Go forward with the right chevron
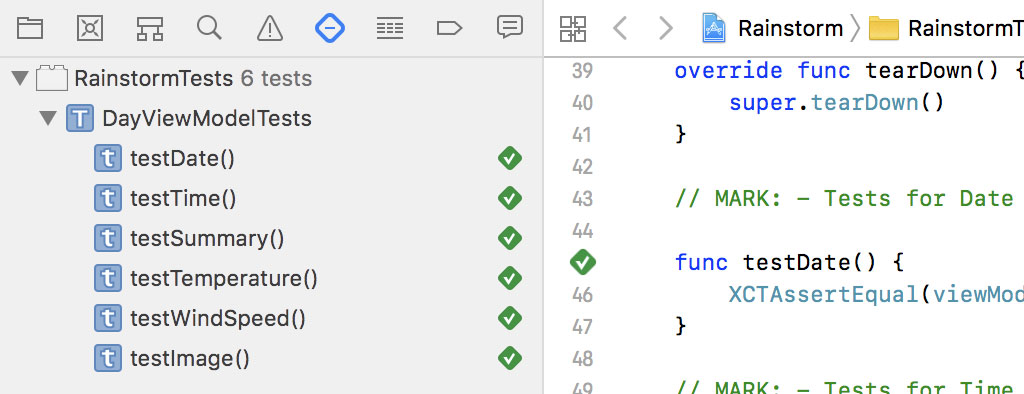Viewport: 1024px width, 394px height. coord(665,29)
